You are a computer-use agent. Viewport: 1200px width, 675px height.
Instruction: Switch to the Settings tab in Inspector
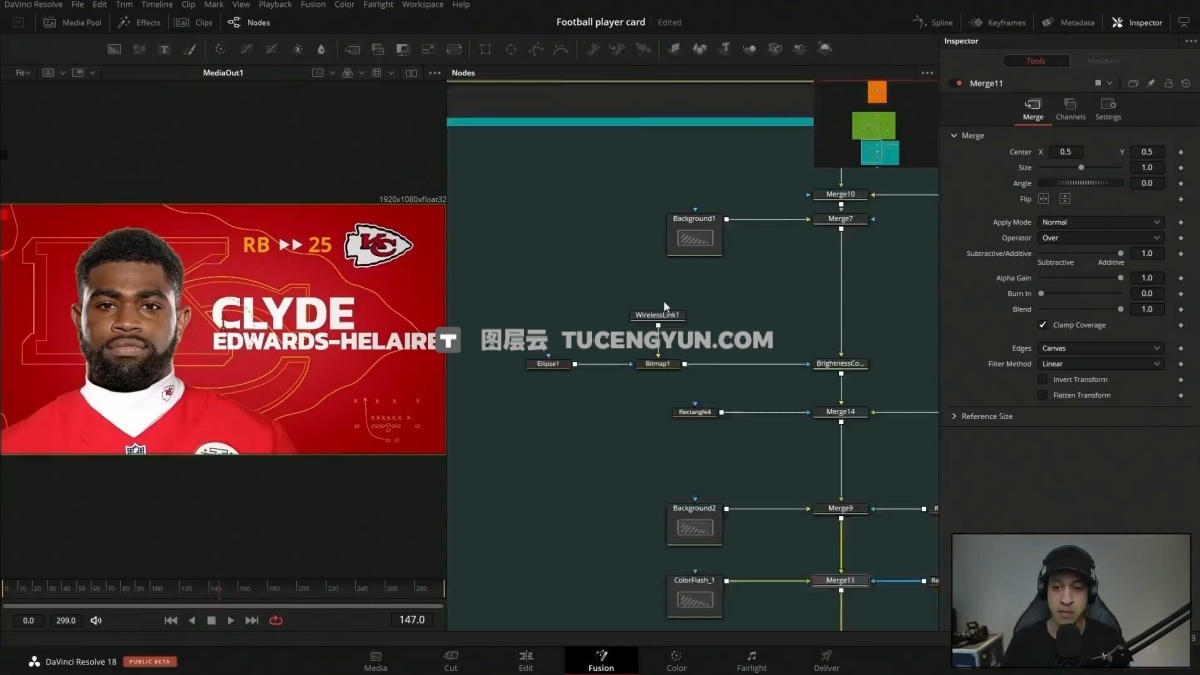pos(1108,110)
